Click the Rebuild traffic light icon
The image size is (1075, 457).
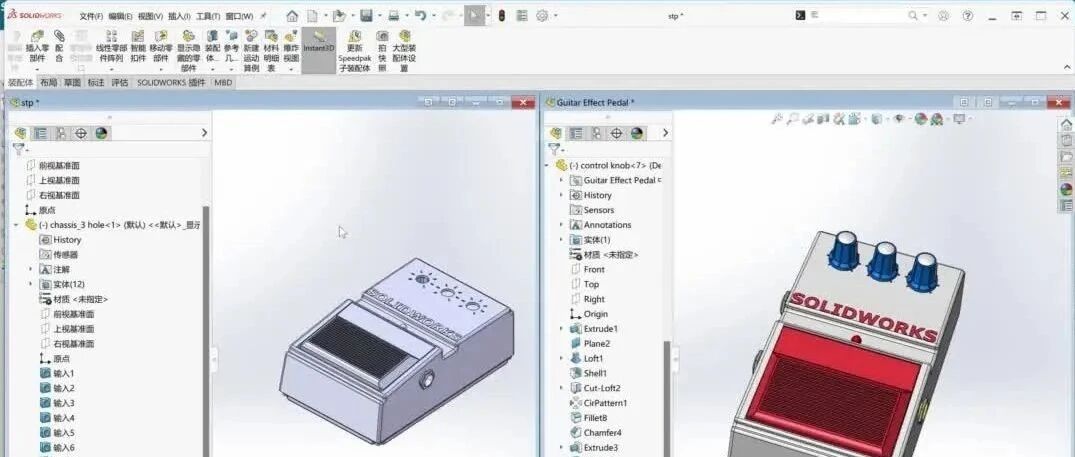click(x=502, y=16)
